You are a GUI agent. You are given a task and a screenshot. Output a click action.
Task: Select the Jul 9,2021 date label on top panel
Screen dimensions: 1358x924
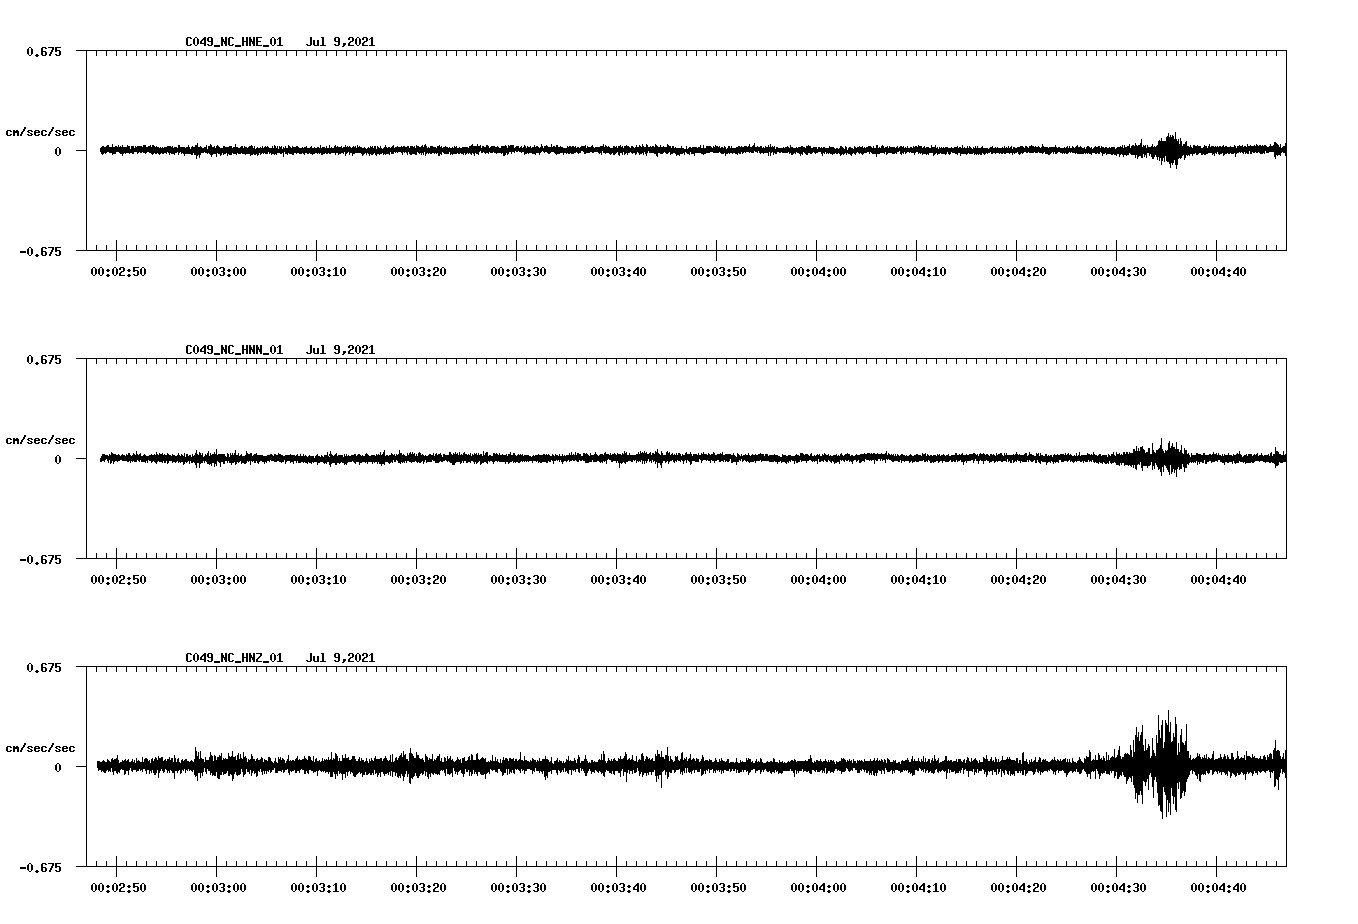tap(340, 42)
